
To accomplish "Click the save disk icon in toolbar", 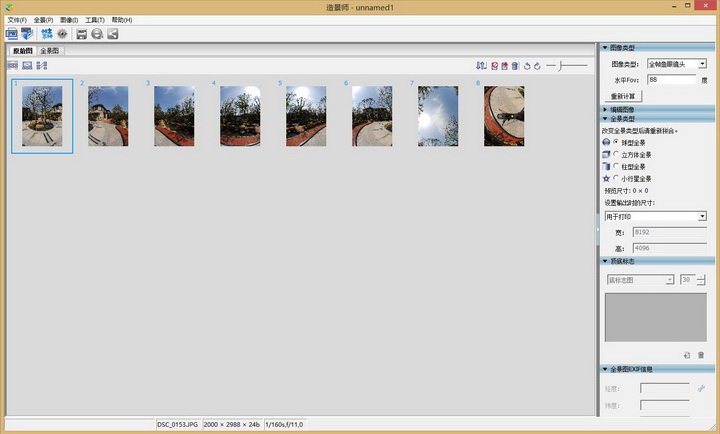I will pyautogui.click(x=82, y=34).
